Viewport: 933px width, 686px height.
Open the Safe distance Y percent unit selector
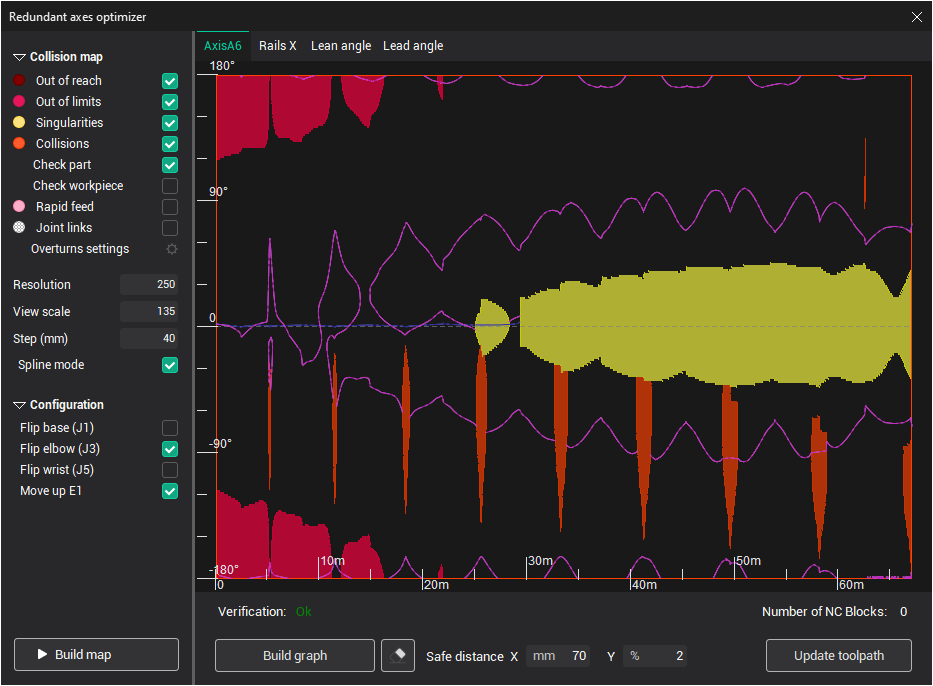pyautogui.click(x=635, y=656)
